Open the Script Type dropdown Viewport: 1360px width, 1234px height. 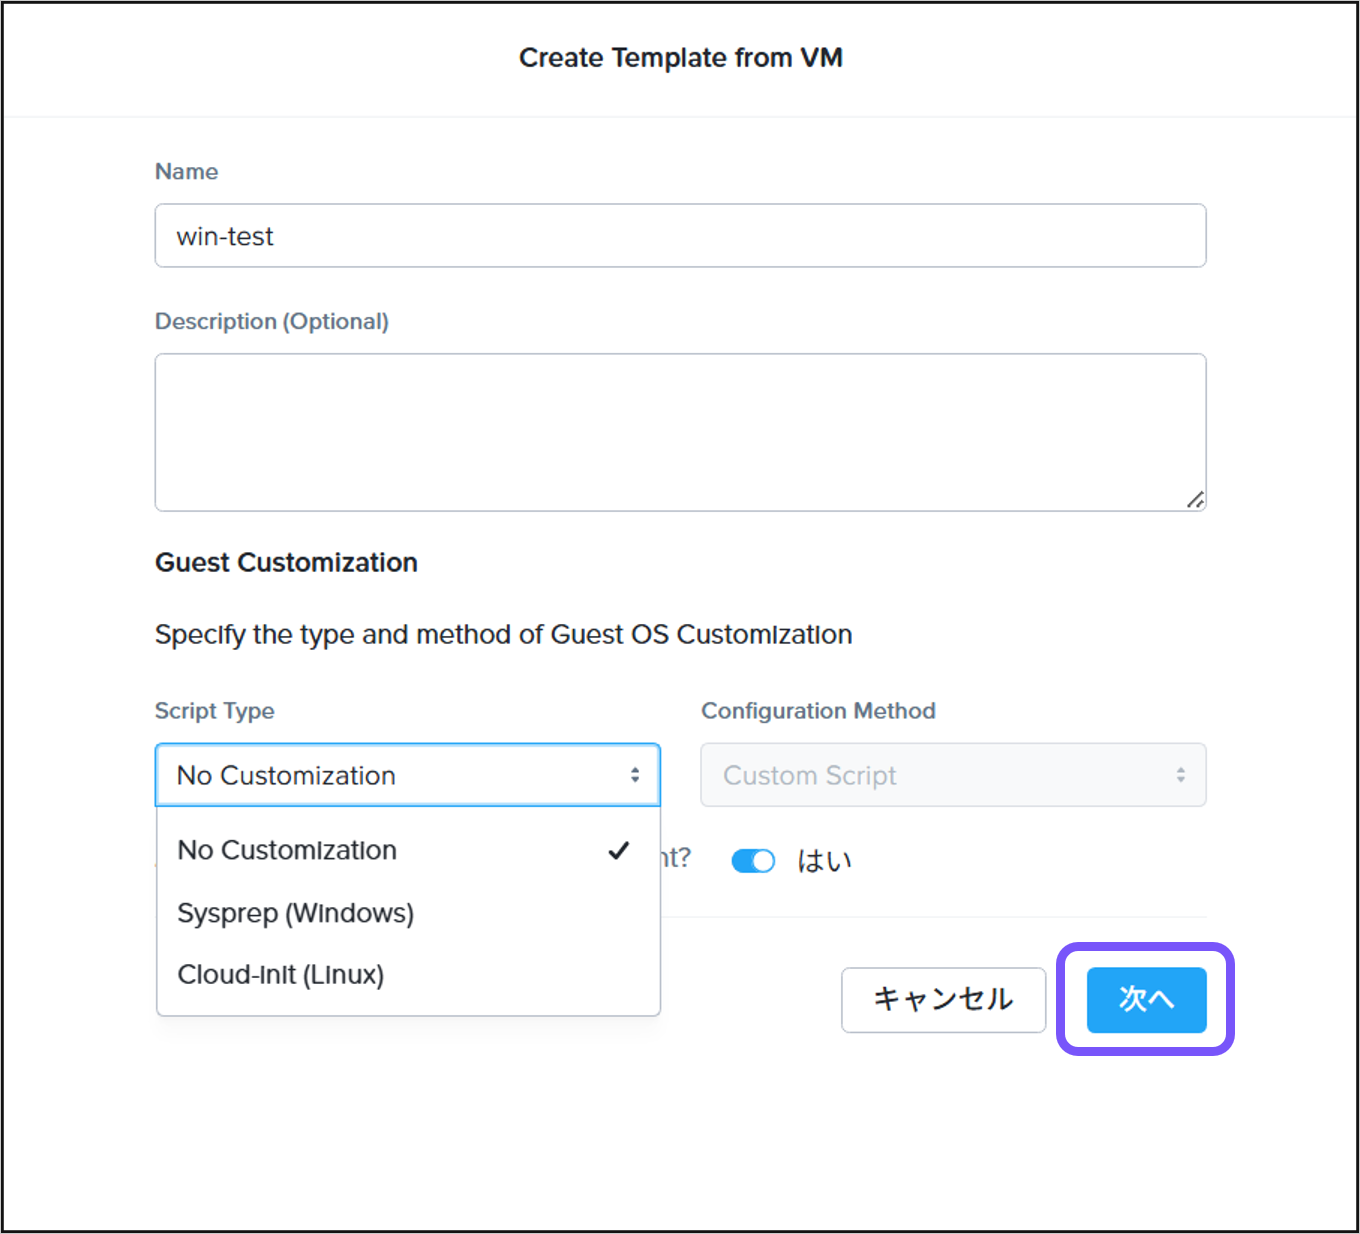click(x=407, y=775)
